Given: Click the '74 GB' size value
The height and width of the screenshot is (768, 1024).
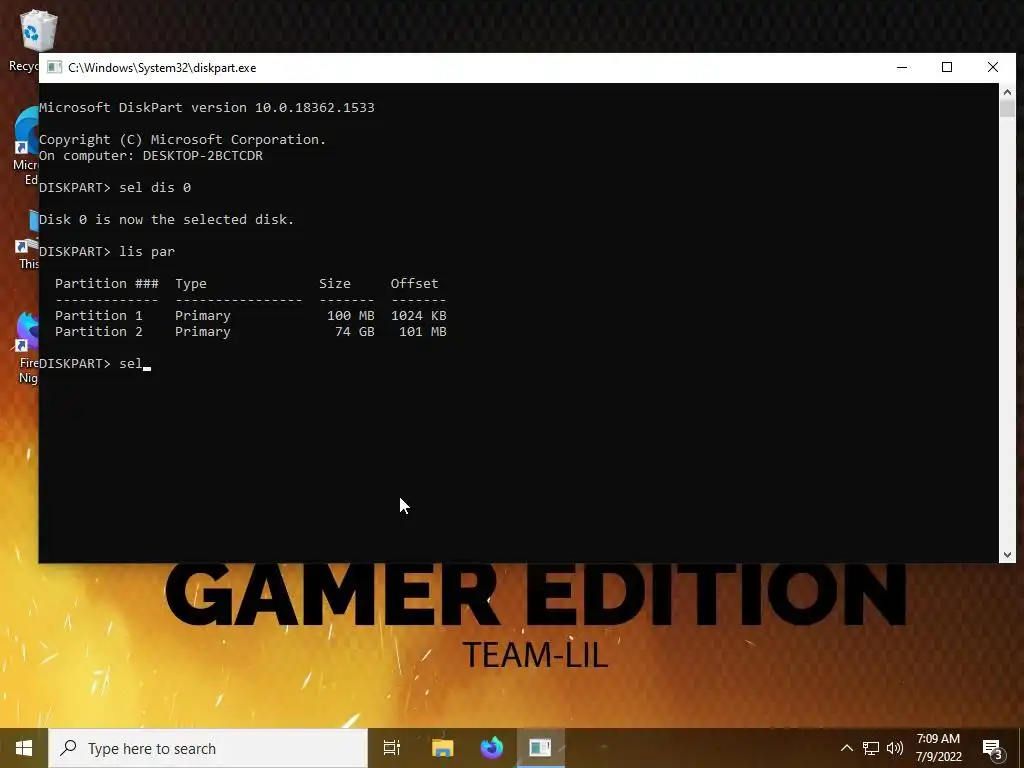Looking at the screenshot, I should (x=355, y=332).
